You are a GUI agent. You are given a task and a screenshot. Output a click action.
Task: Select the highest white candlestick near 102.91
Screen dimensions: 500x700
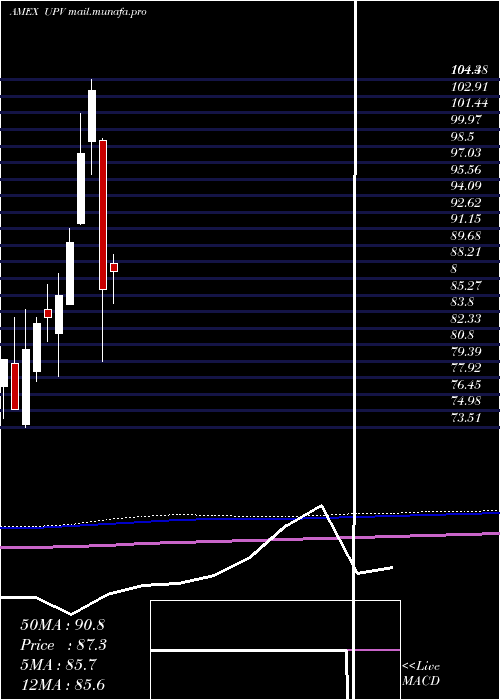tap(92, 116)
